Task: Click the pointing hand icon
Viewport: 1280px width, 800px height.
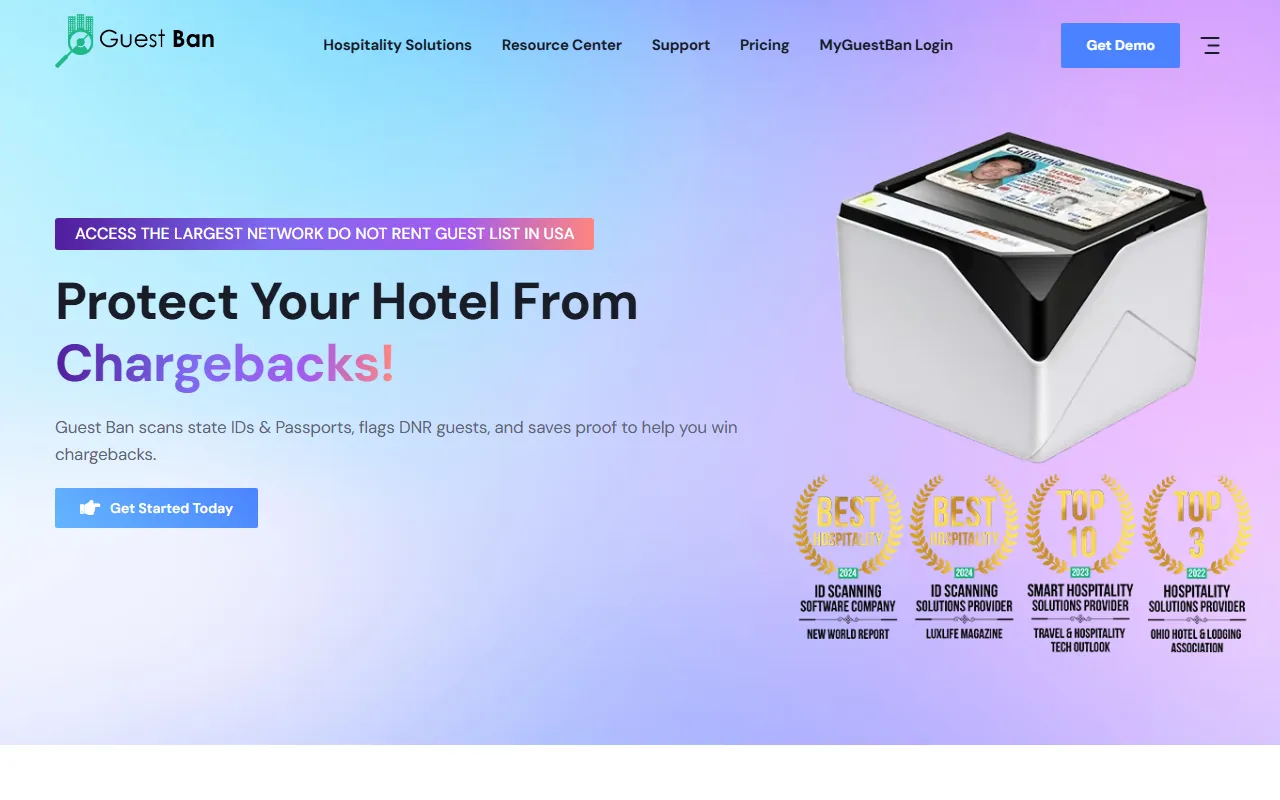Action: pyautogui.click(x=90, y=508)
